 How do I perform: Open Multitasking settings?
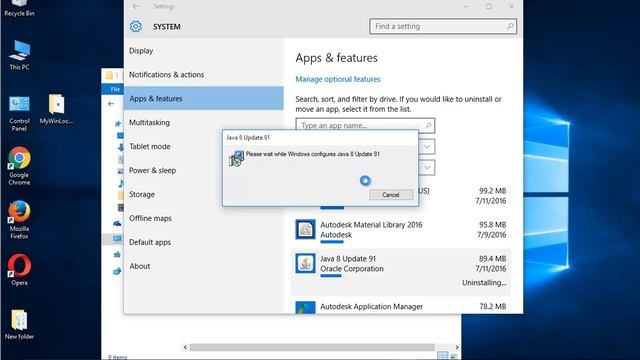point(203,122)
